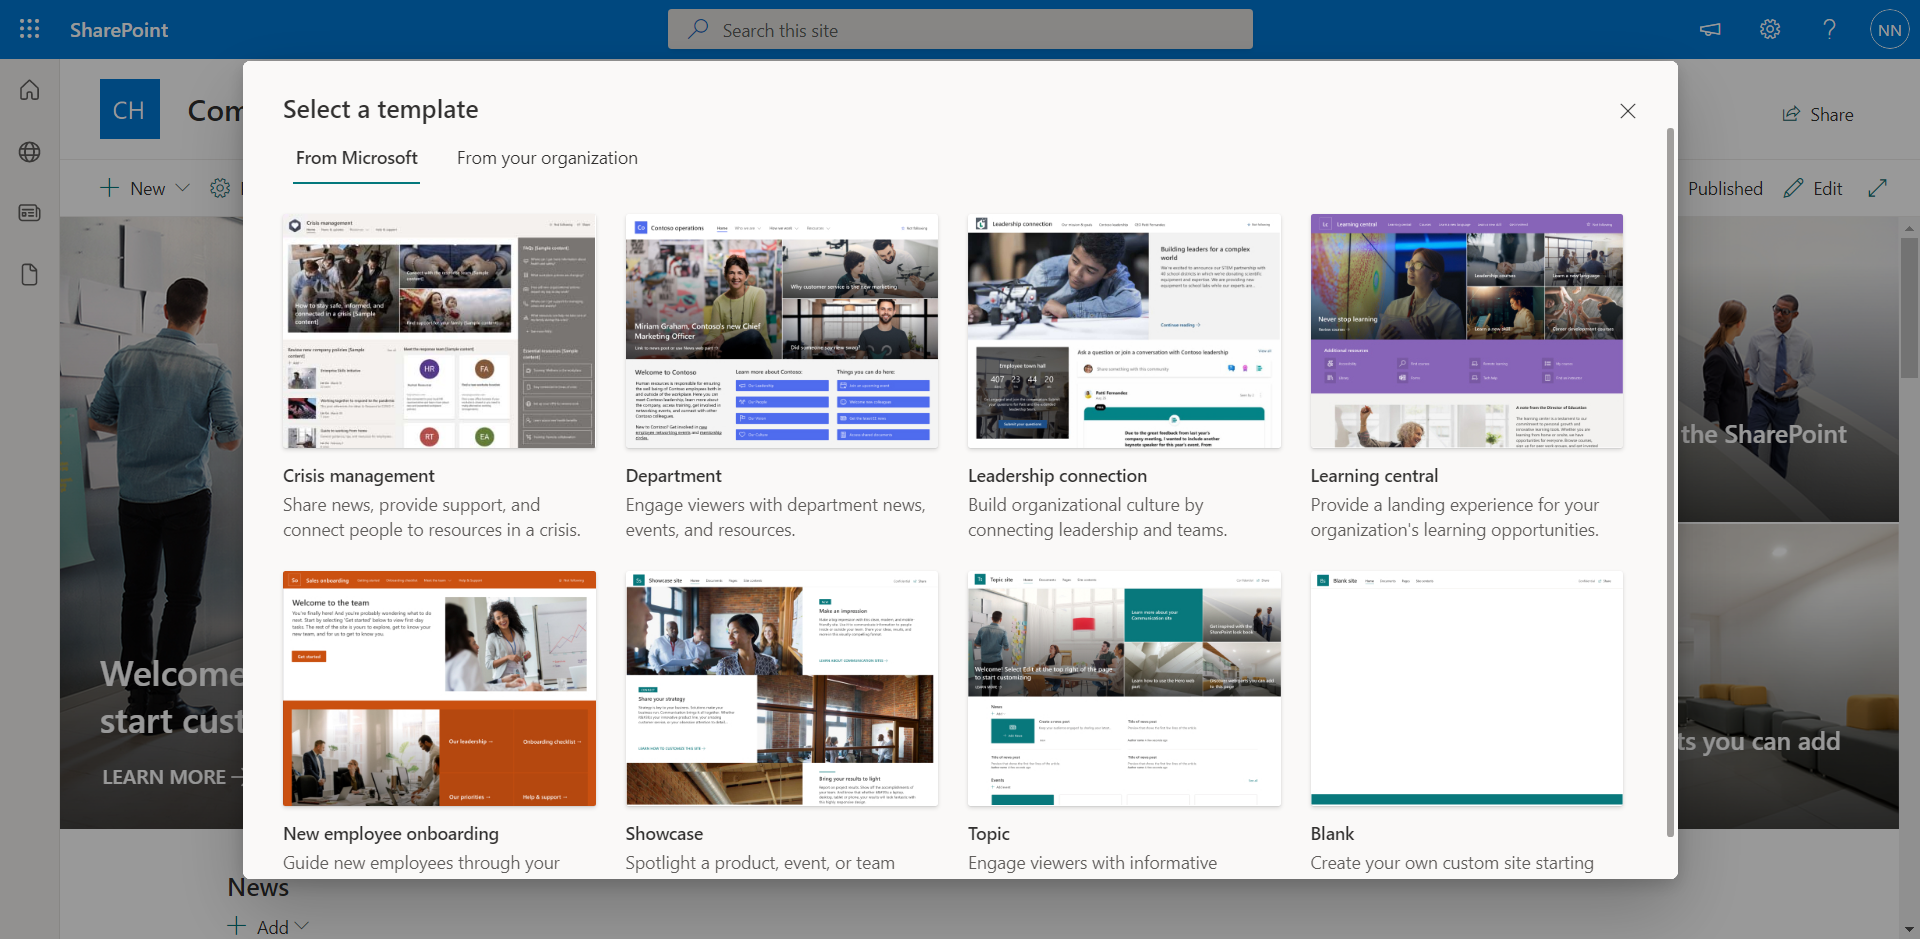Viewport: 1920px width, 939px height.
Task: Click into the Search this site box
Action: click(960, 30)
